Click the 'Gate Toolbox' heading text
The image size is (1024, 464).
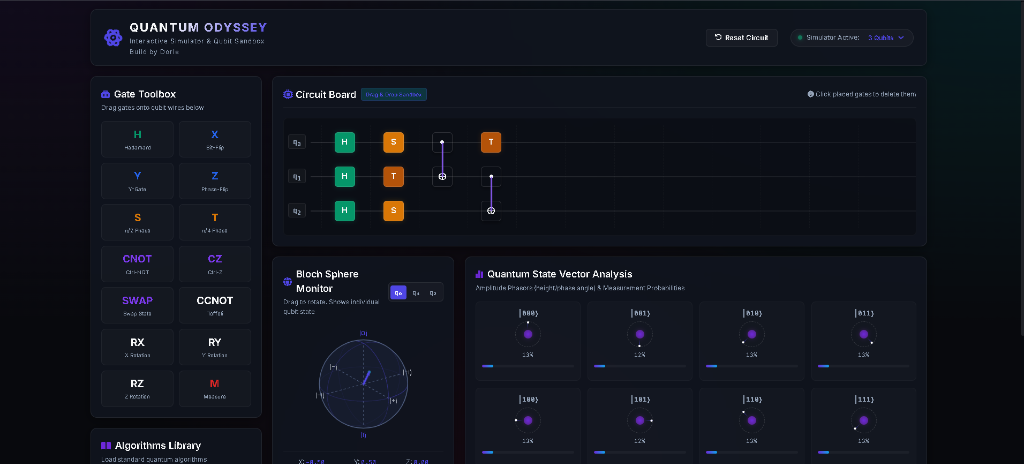[145, 94]
